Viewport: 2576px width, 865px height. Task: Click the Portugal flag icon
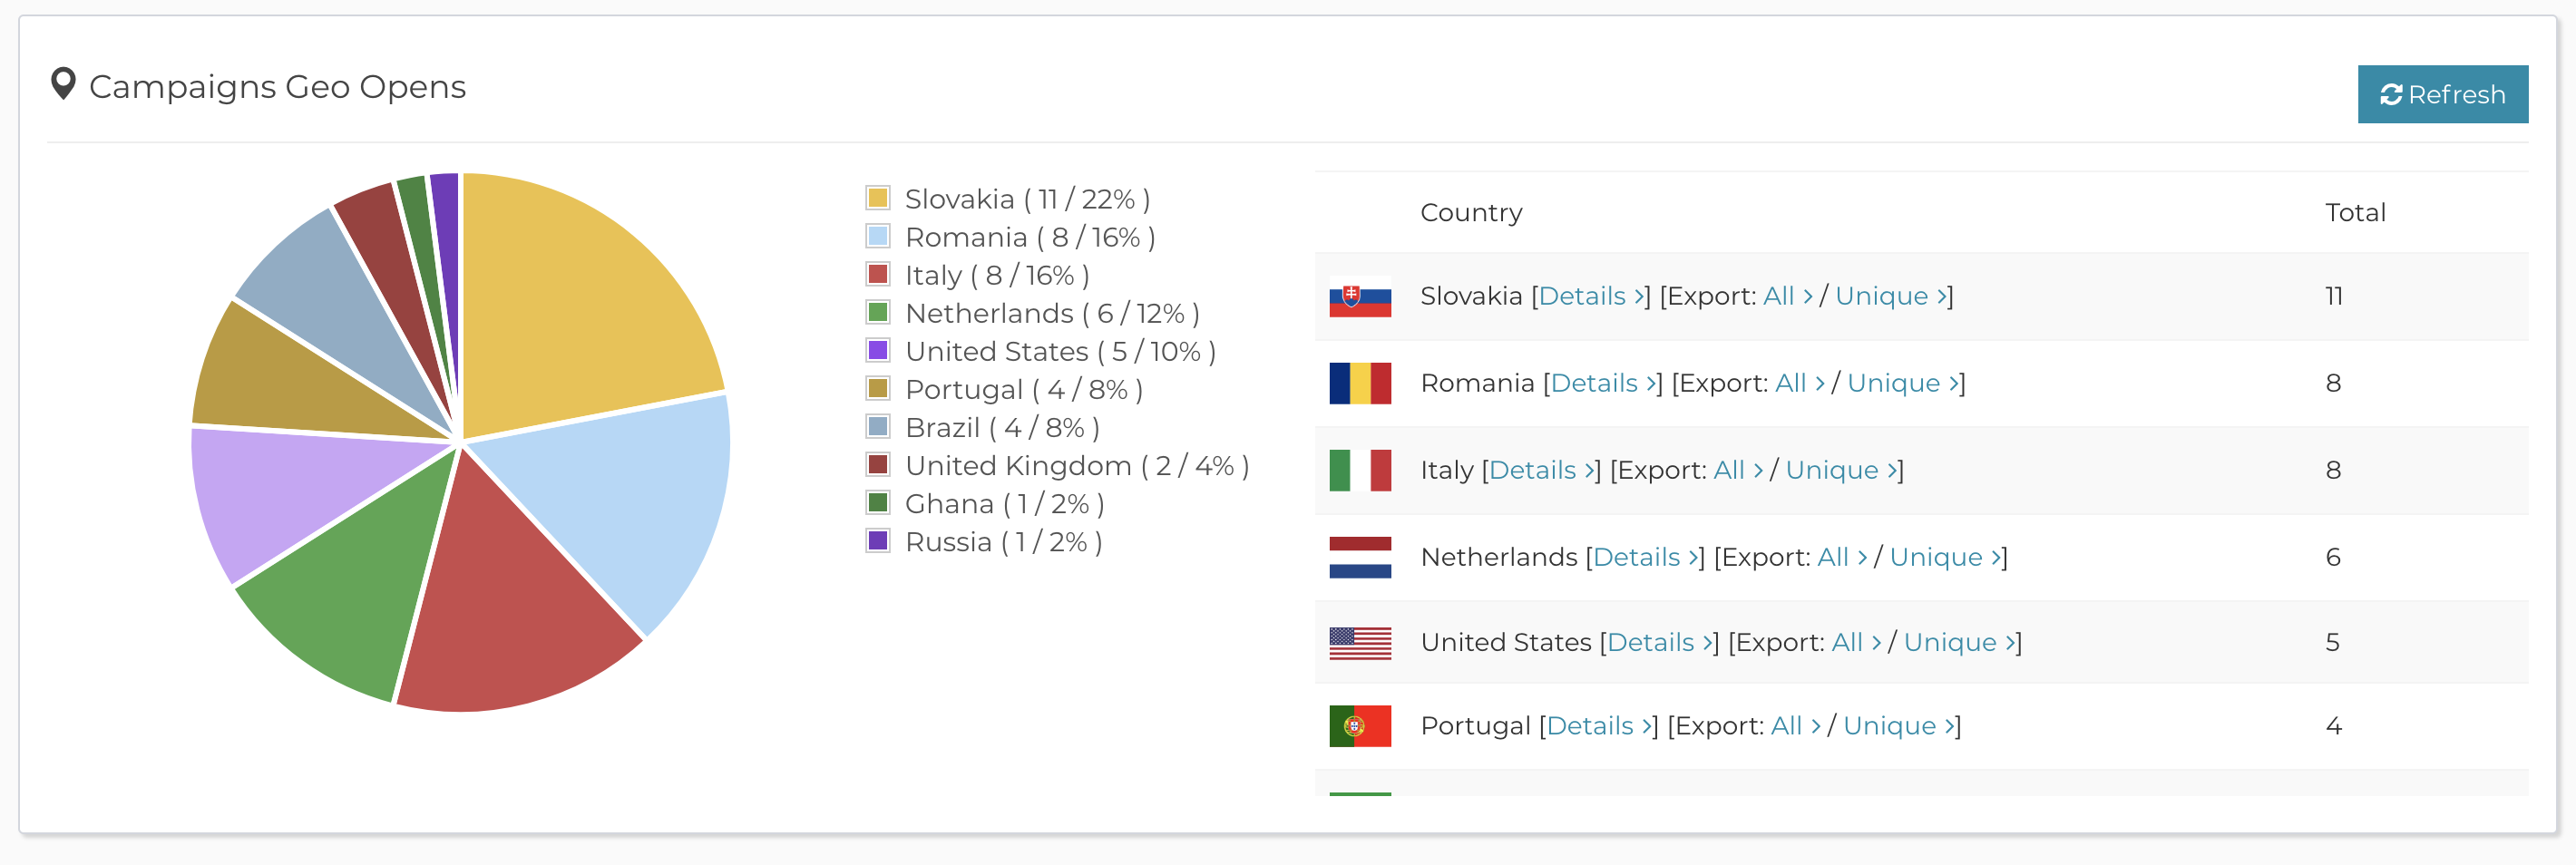pyautogui.click(x=1359, y=726)
